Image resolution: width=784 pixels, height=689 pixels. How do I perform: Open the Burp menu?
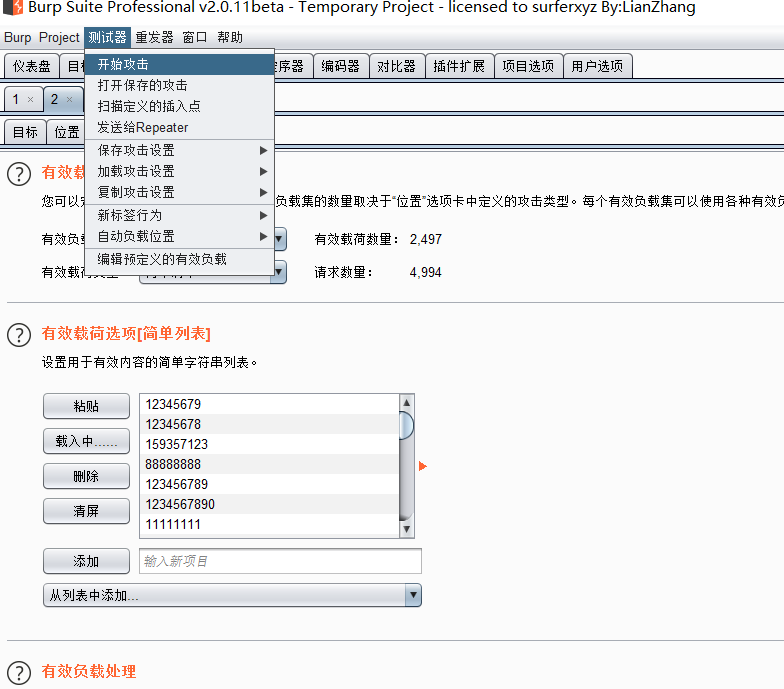pyautogui.click(x=18, y=38)
